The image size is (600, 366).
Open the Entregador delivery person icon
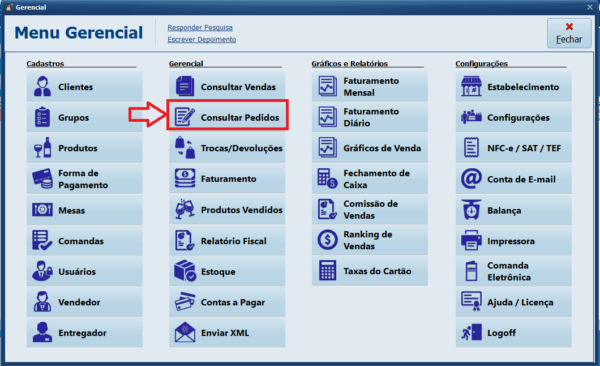pos(42,332)
